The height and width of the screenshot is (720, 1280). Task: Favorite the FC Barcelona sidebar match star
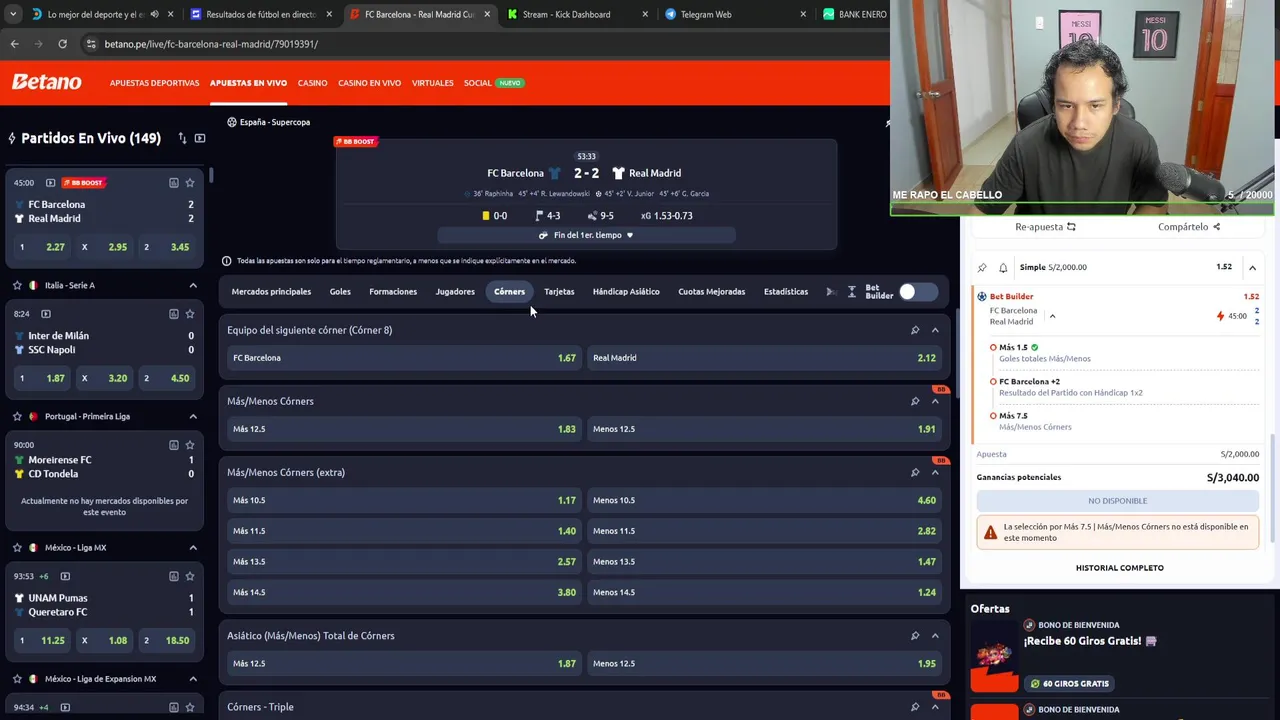click(x=190, y=183)
